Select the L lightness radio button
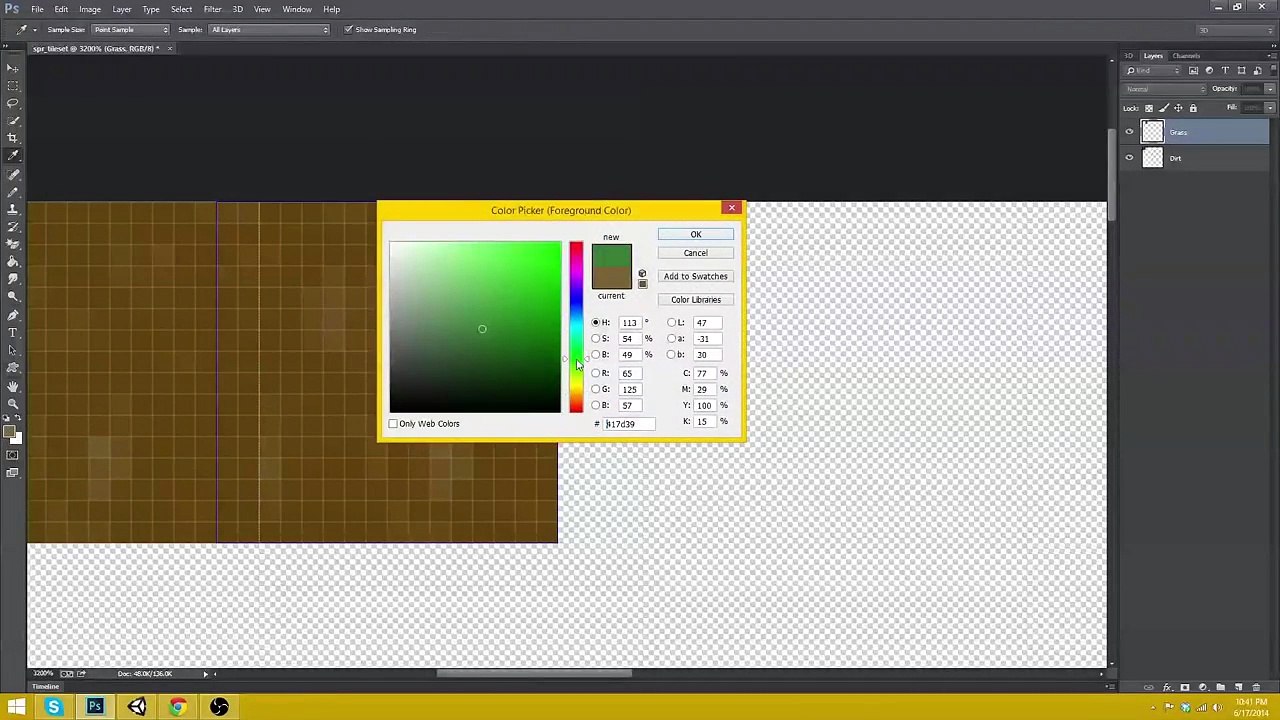Image resolution: width=1280 pixels, height=720 pixels. pos(672,323)
